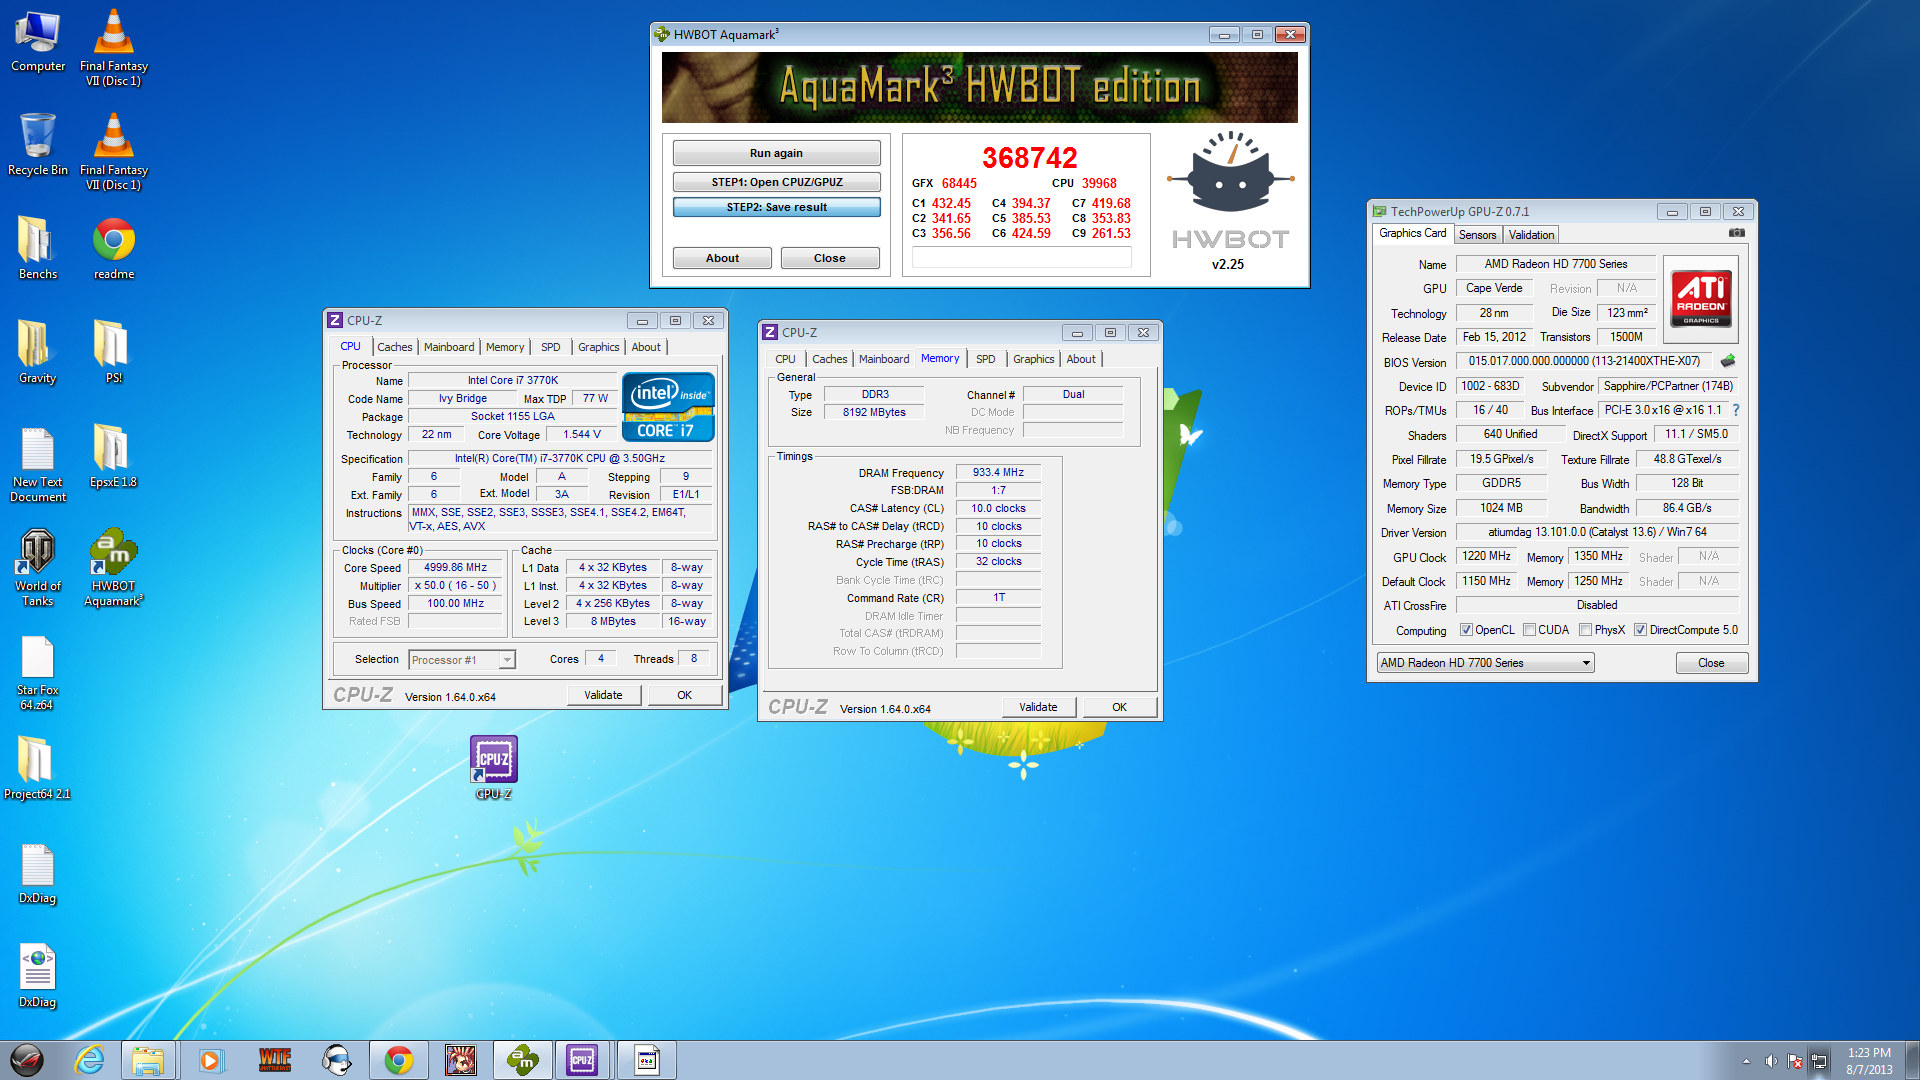Open VLC Final Fantasy VII Disc 1 top icon
1920x1080 pixels.
pyautogui.click(x=114, y=45)
